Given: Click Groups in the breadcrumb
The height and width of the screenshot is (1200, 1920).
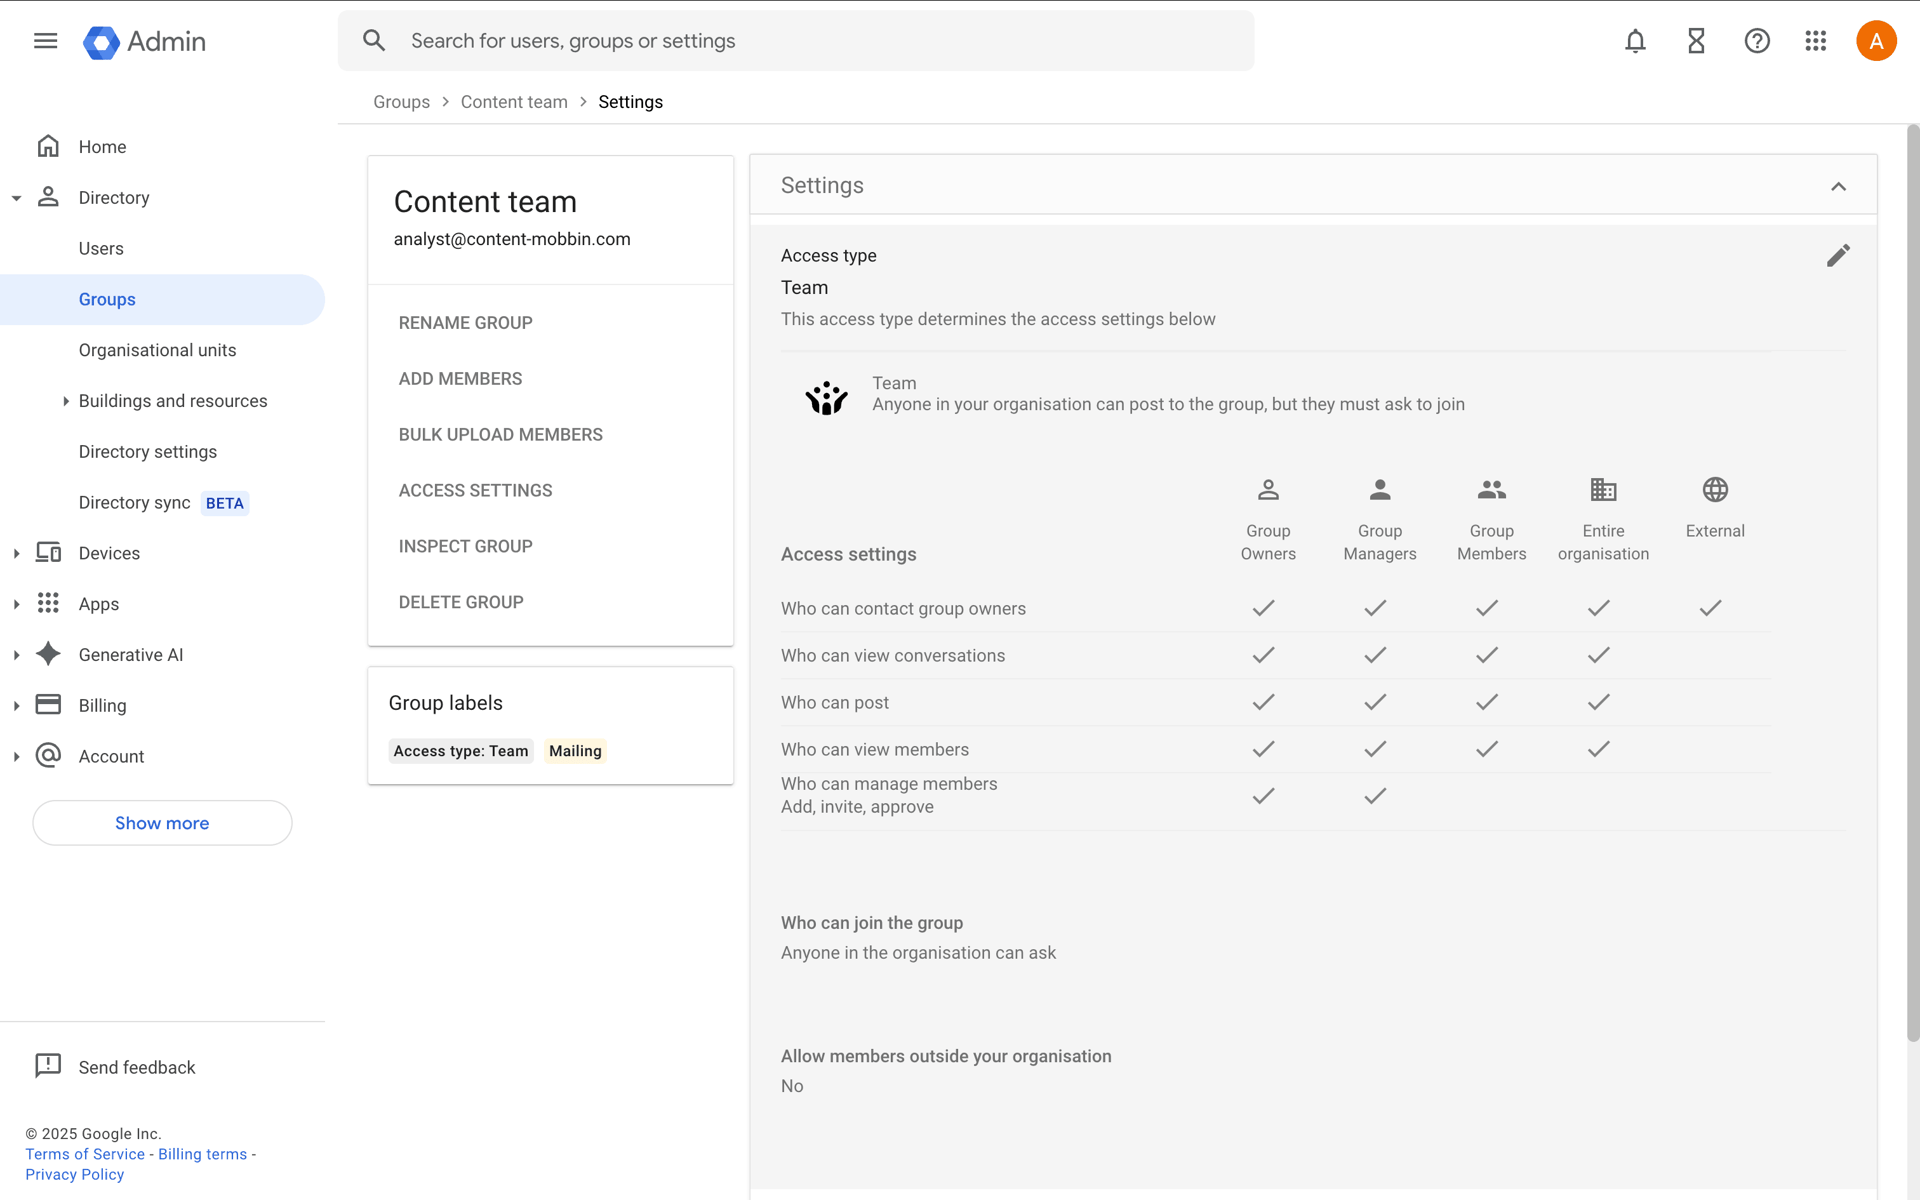Looking at the screenshot, I should [x=401, y=102].
